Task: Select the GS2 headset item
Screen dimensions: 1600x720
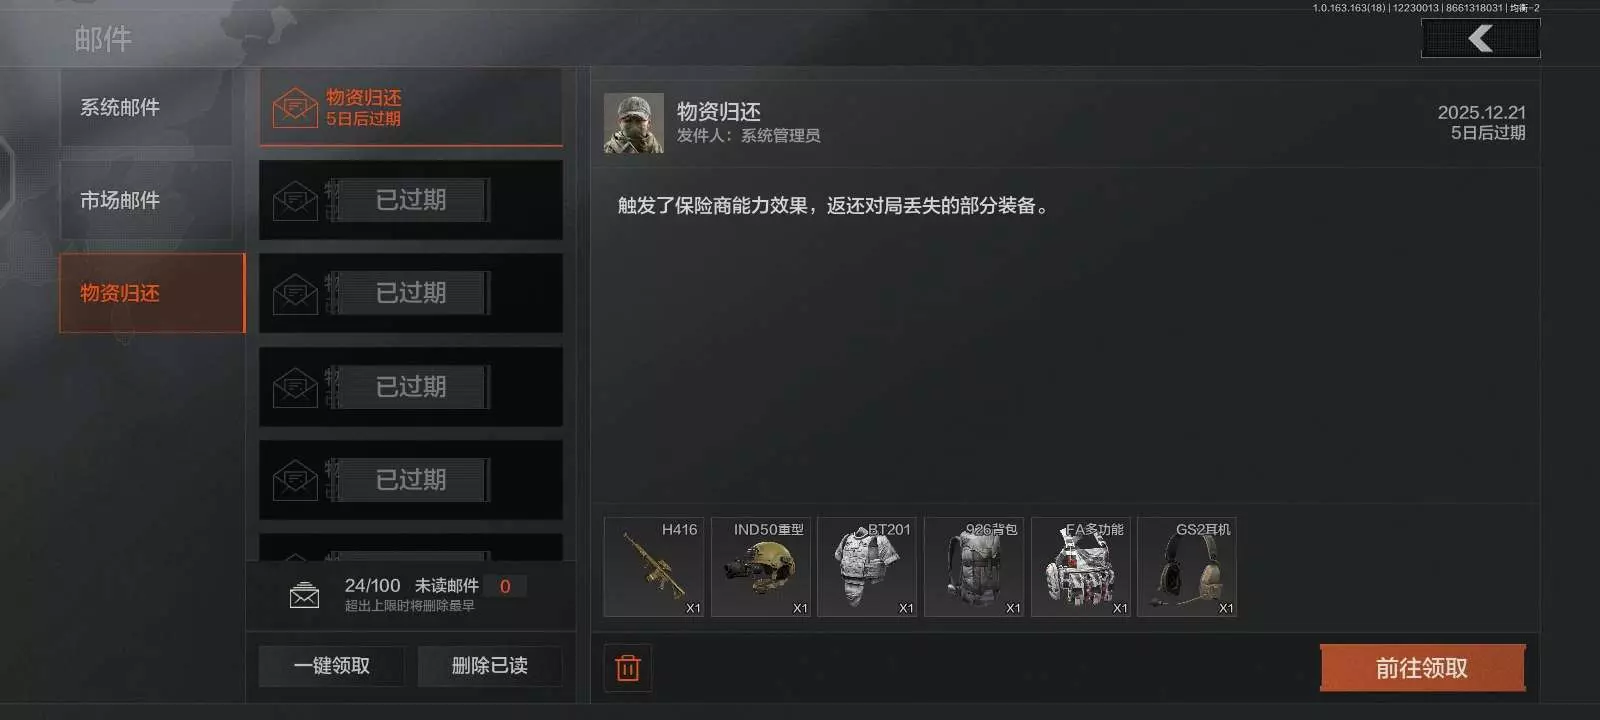Action: click(x=1187, y=567)
